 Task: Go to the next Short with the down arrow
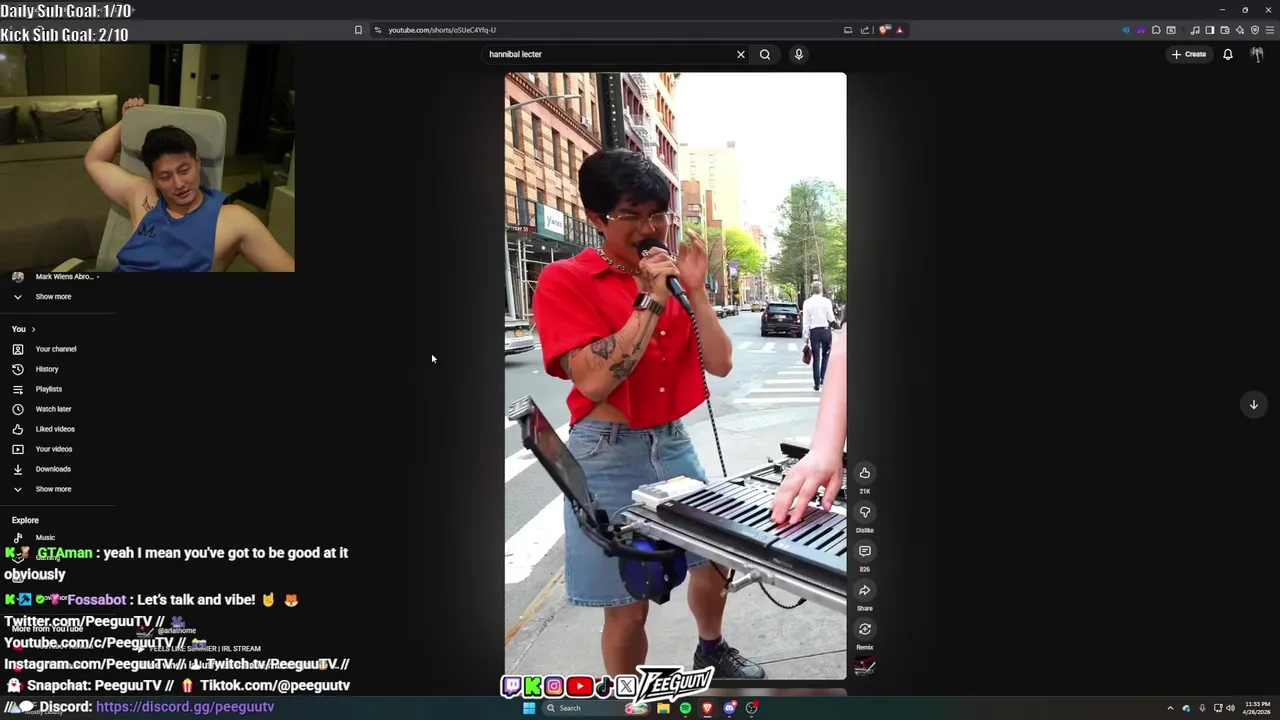click(1254, 404)
